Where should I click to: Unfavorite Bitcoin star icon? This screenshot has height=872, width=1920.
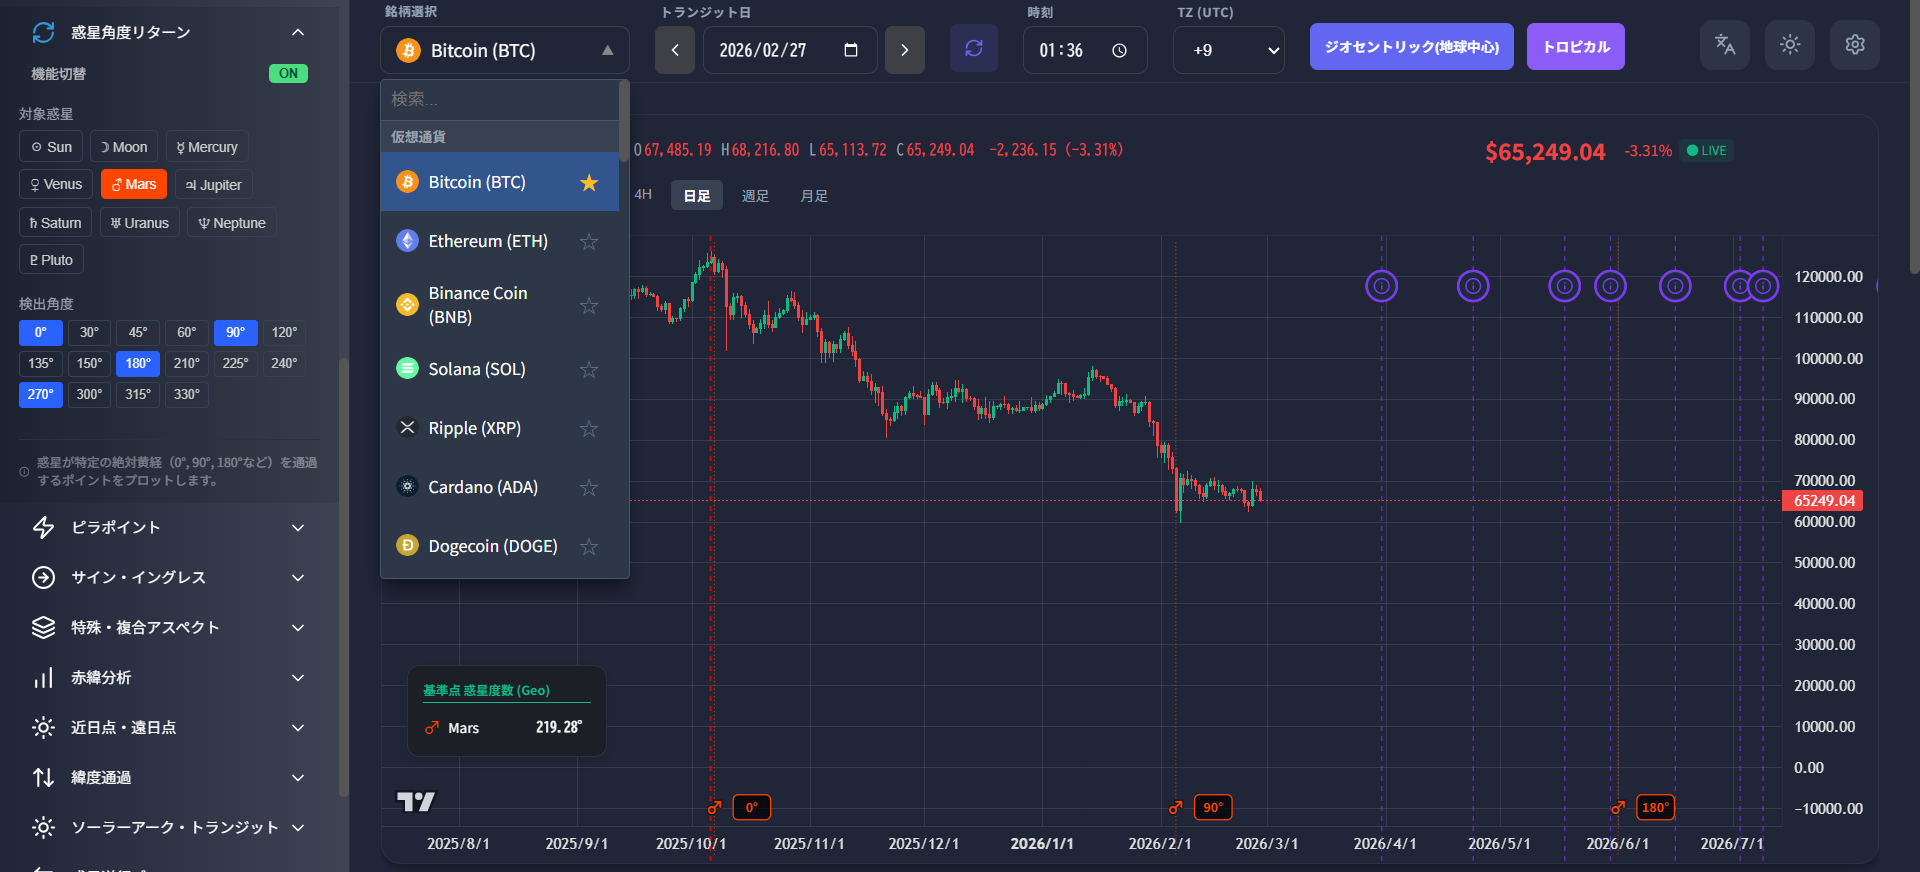point(589,182)
